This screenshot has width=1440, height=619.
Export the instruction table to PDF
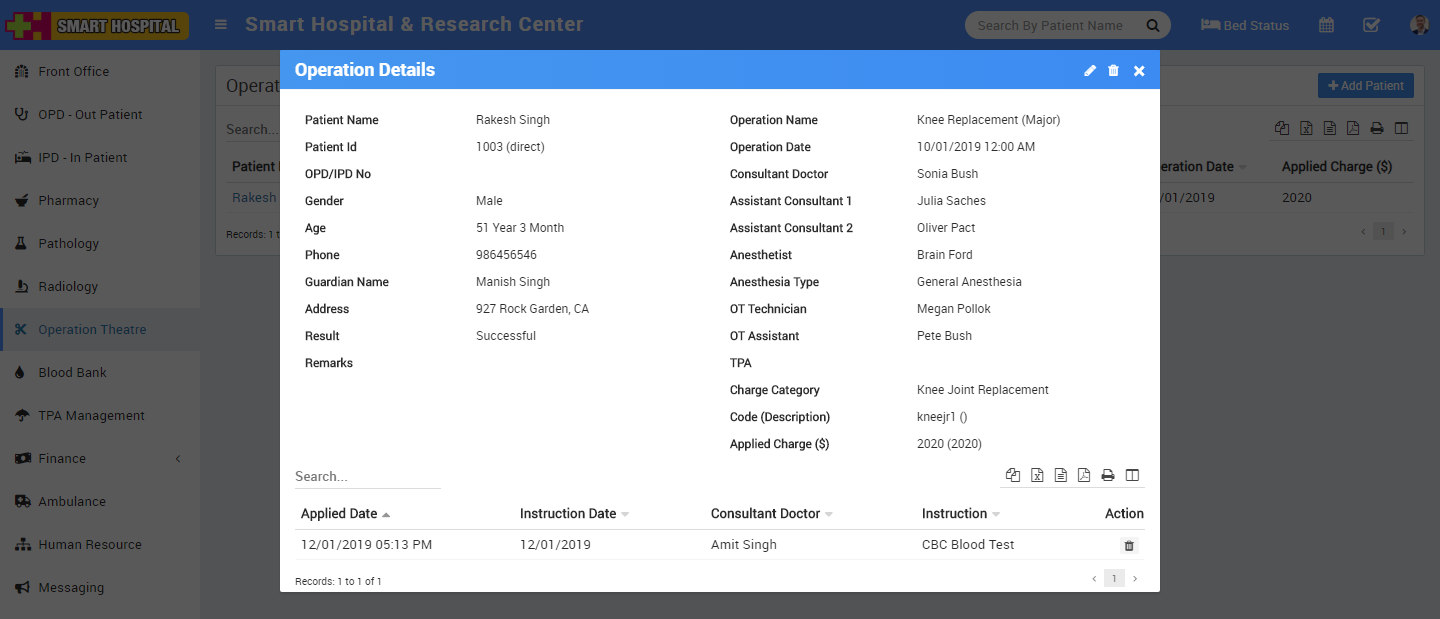tap(1084, 476)
